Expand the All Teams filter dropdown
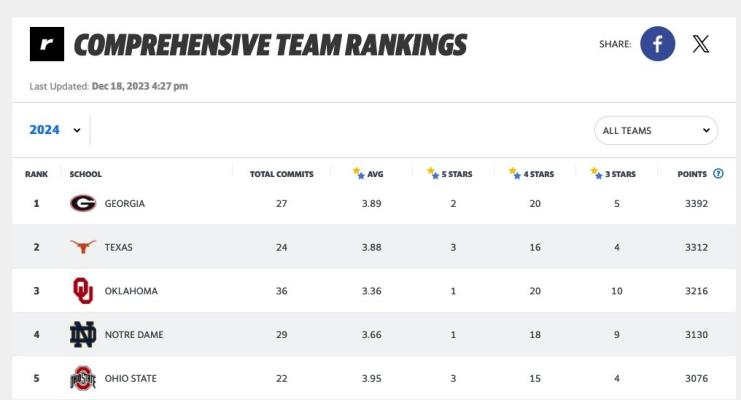Screen dimensions: 741x400 [x=656, y=130]
